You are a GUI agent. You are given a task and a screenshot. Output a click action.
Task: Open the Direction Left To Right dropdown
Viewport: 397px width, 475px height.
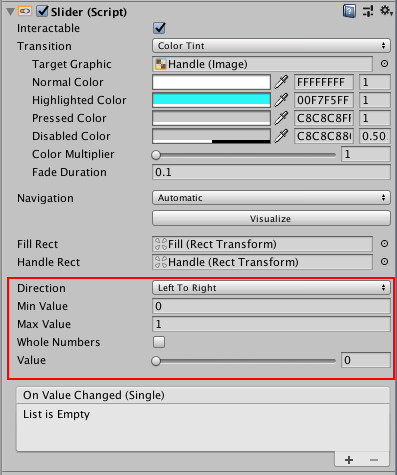(271, 288)
